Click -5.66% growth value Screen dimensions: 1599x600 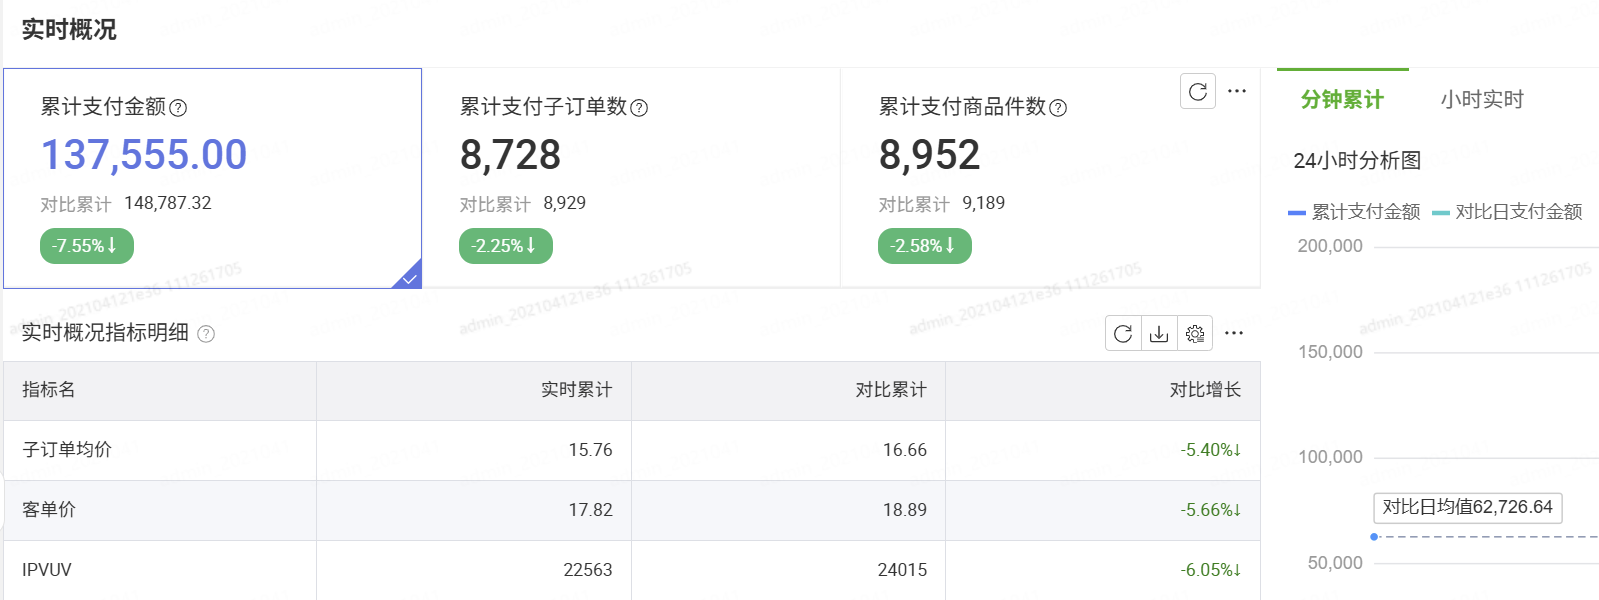(x=1211, y=510)
